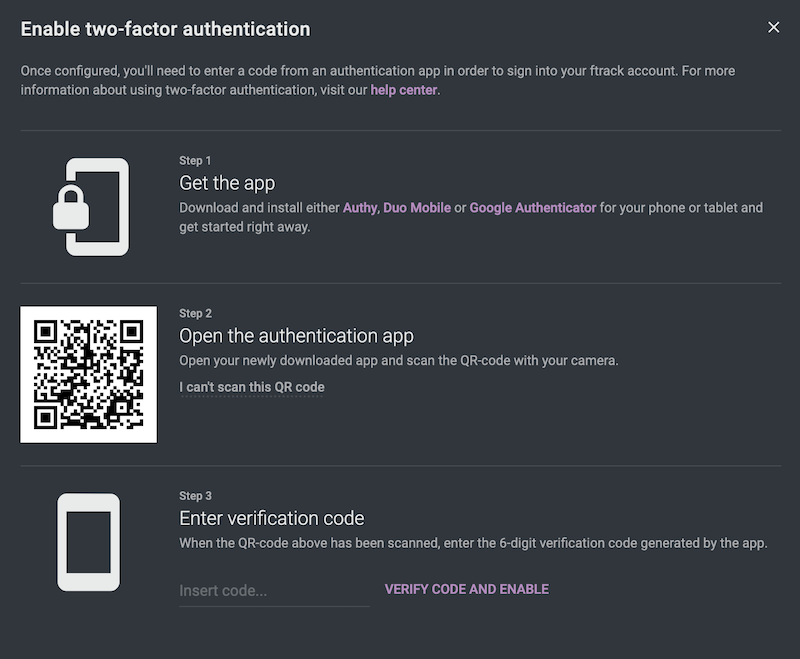
Task: Close the two-factor authentication dialog
Action: tap(773, 27)
